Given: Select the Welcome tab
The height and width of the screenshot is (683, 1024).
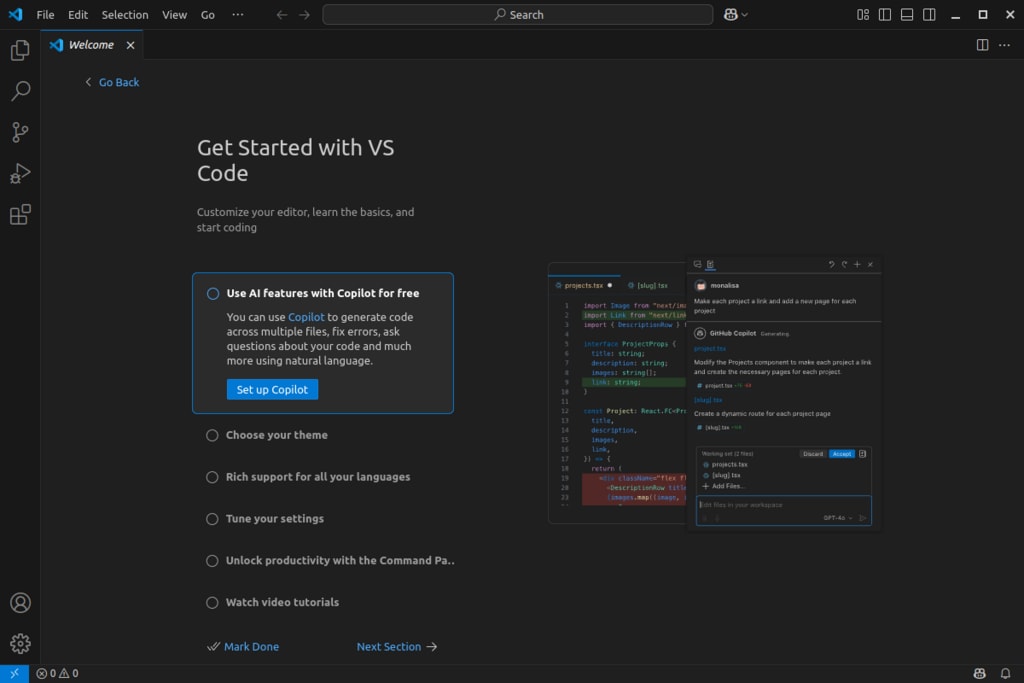Looking at the screenshot, I should pyautogui.click(x=92, y=45).
